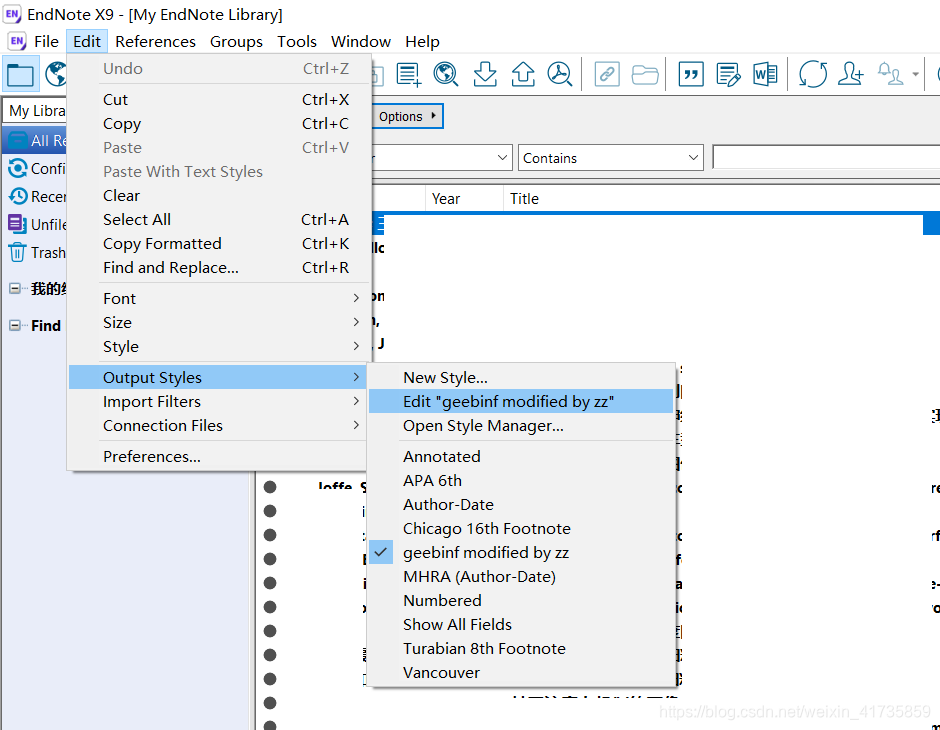
Task: Select the Author-Date output style
Action: click(522, 505)
